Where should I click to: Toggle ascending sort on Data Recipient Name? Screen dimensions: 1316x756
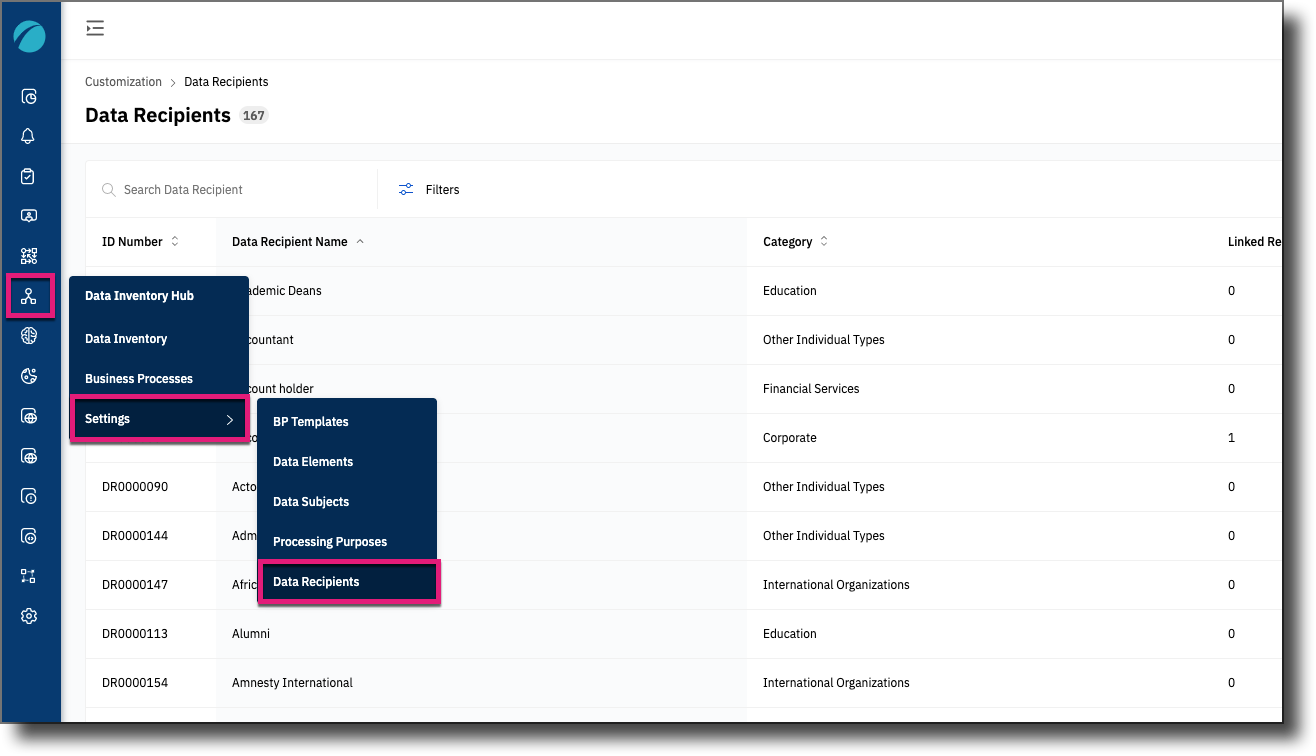tap(362, 241)
